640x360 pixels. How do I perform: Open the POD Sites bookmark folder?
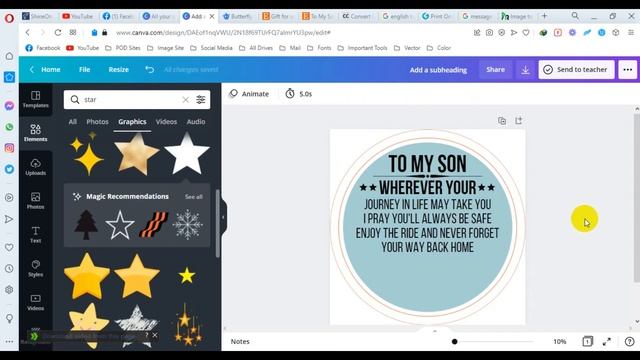[123, 48]
